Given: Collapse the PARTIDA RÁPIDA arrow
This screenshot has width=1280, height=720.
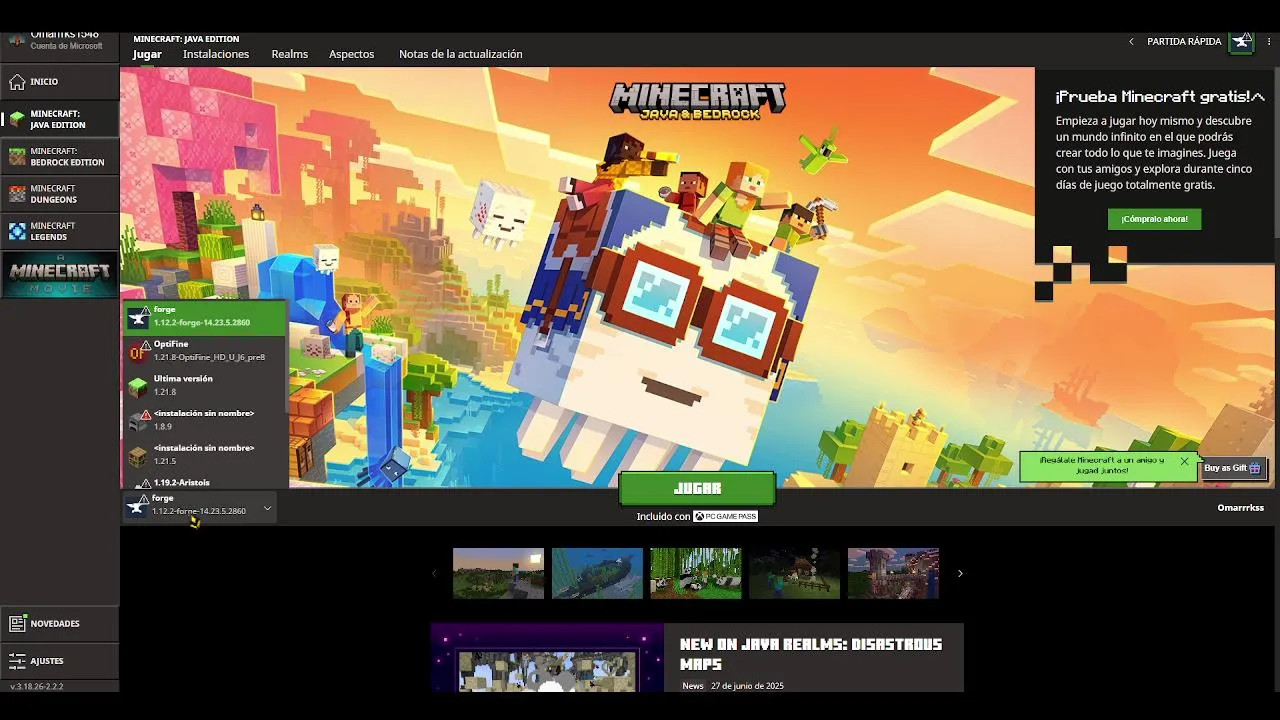Looking at the screenshot, I should point(1131,42).
